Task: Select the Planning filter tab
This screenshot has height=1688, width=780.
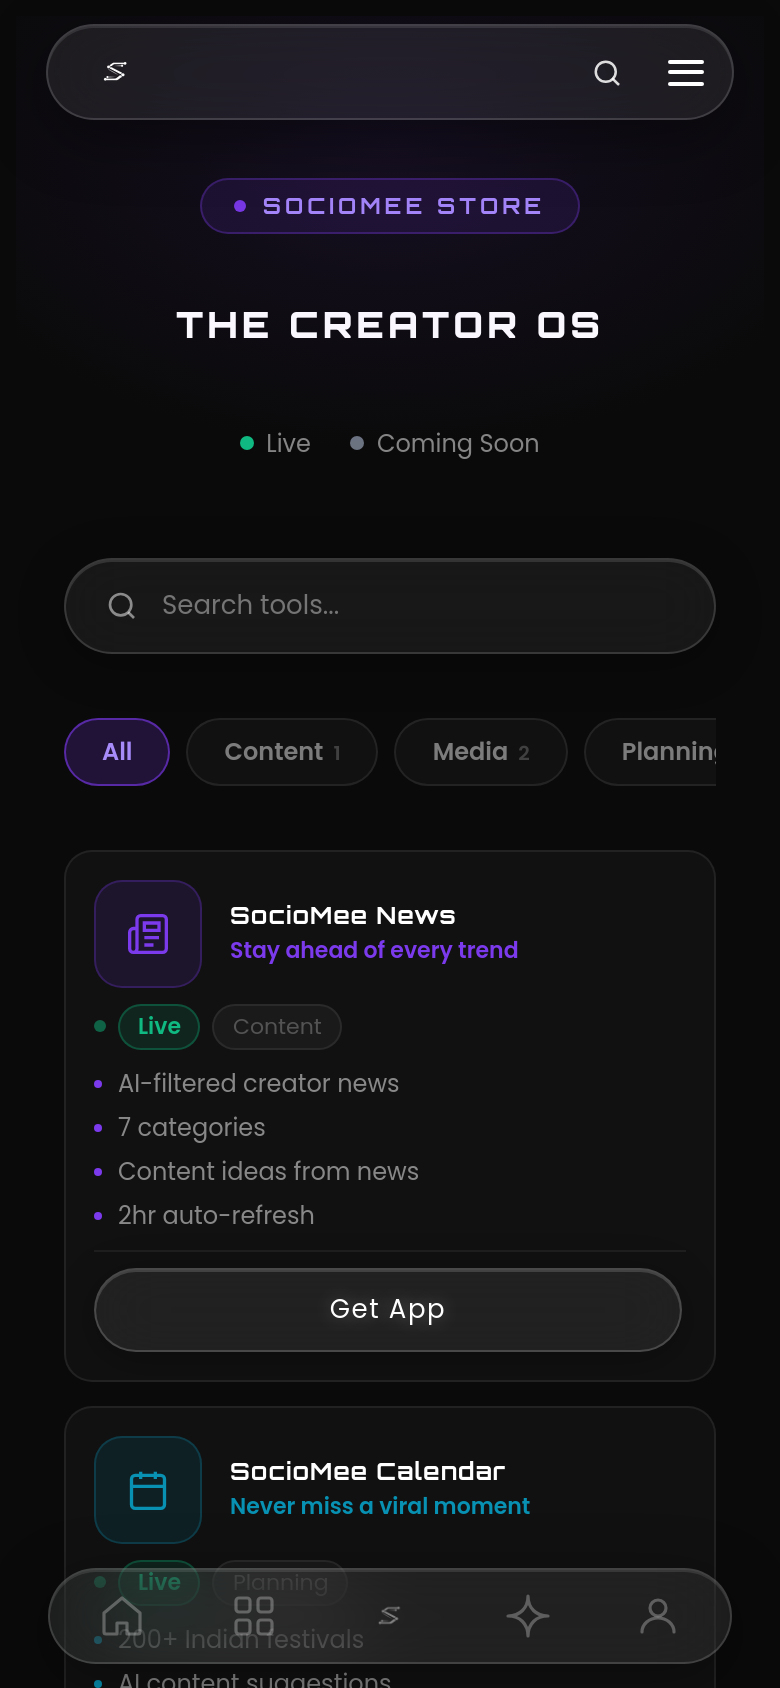Action: coord(651,752)
